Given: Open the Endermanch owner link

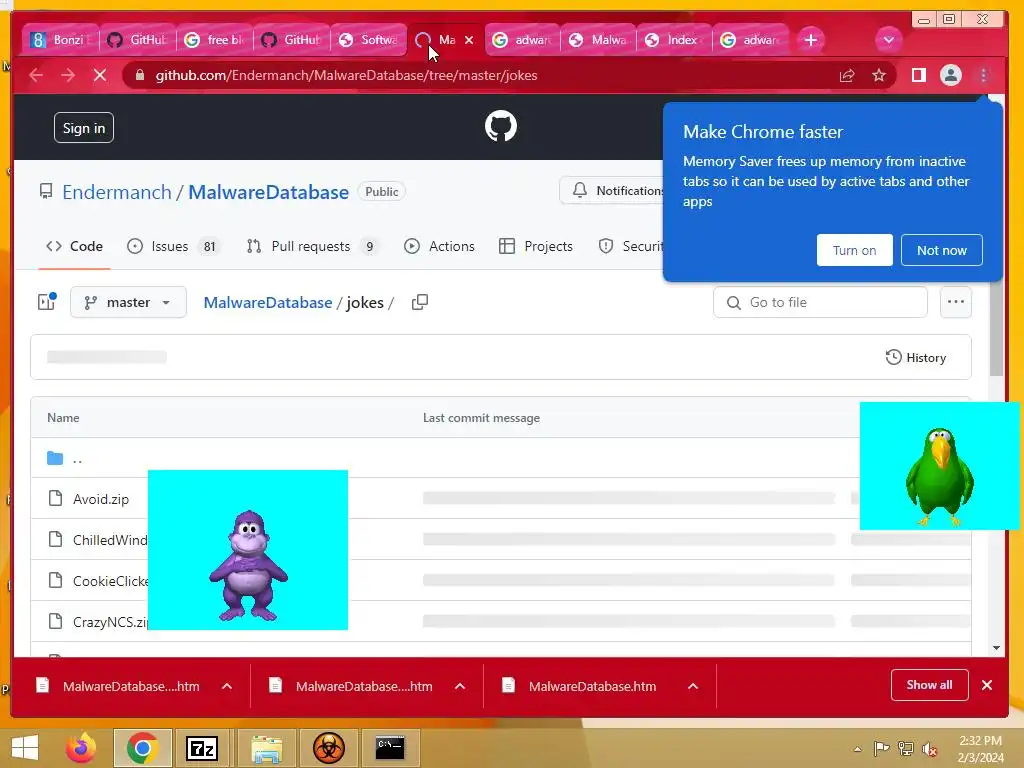Looking at the screenshot, I should click(x=117, y=192).
